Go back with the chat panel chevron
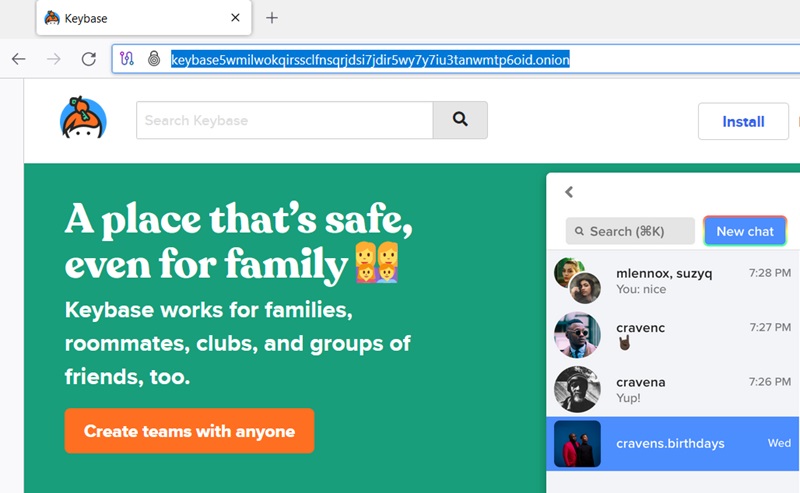 point(569,192)
